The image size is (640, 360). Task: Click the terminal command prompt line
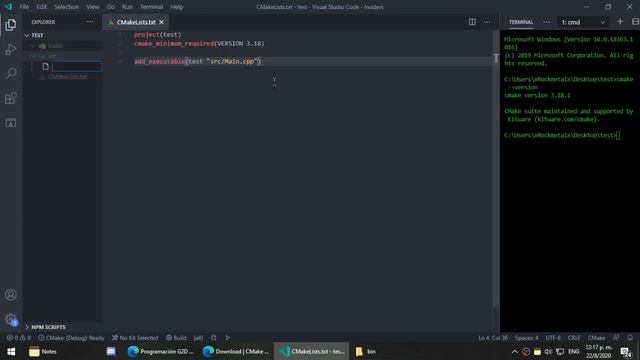pyautogui.click(x=562, y=135)
